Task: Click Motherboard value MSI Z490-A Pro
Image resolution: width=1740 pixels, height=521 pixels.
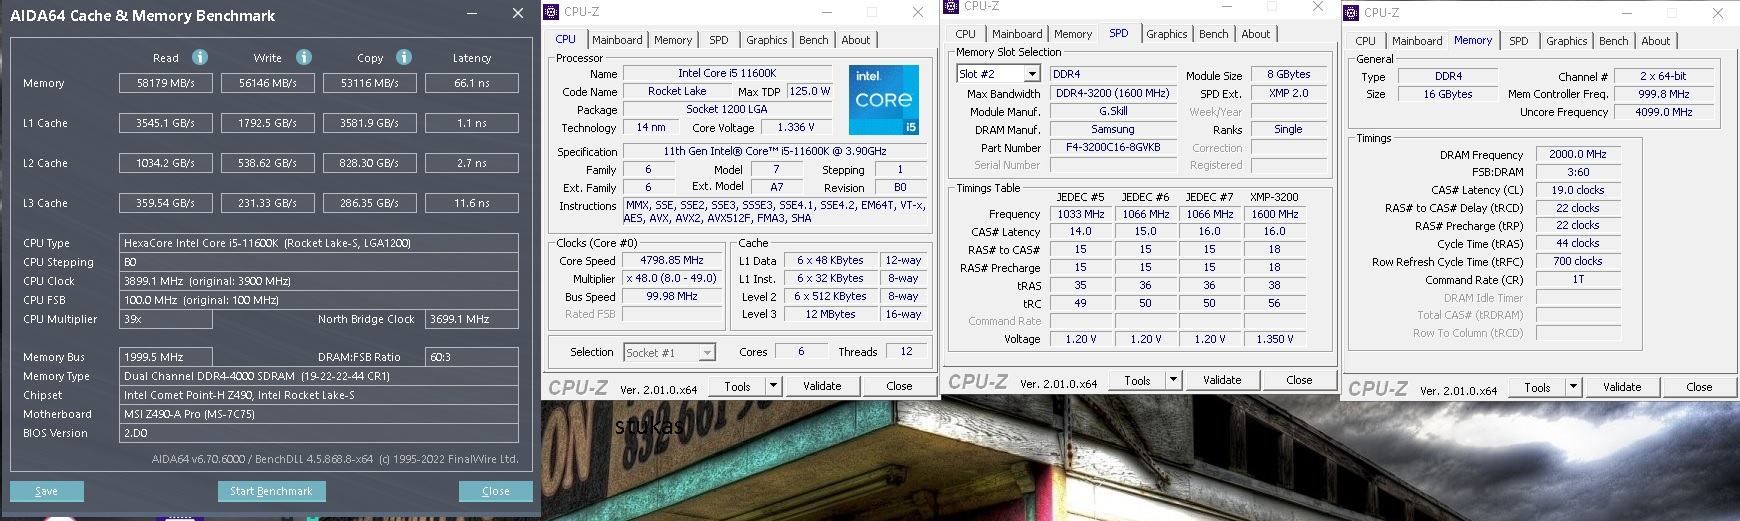Action: [319, 414]
